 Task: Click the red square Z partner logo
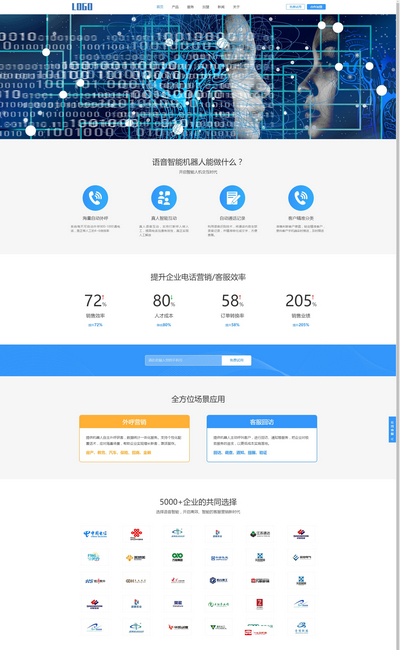(x=259, y=604)
